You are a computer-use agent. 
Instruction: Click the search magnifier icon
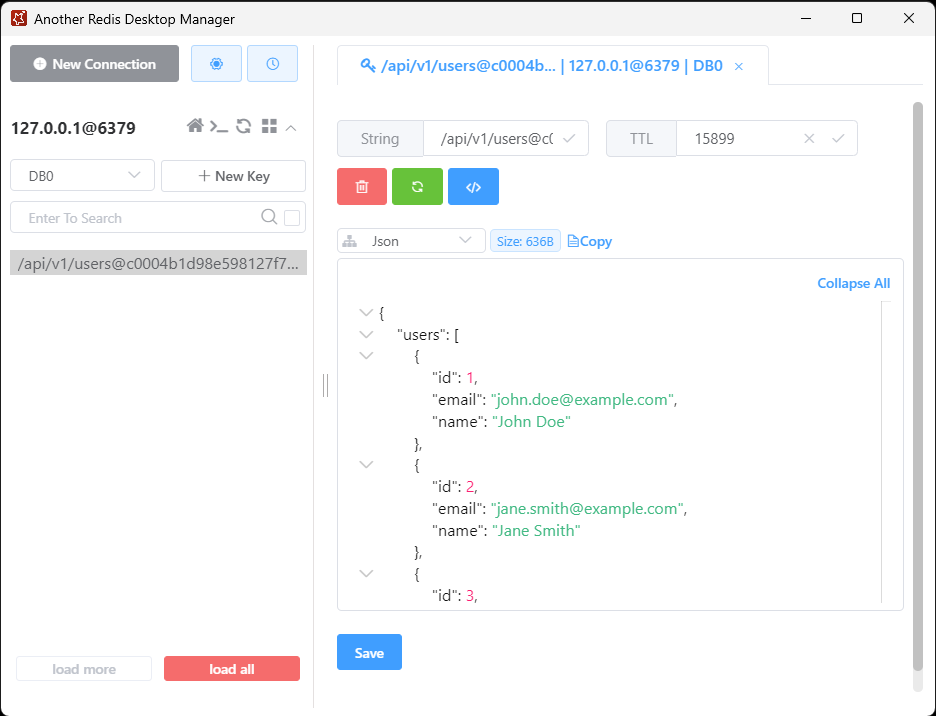coord(269,217)
